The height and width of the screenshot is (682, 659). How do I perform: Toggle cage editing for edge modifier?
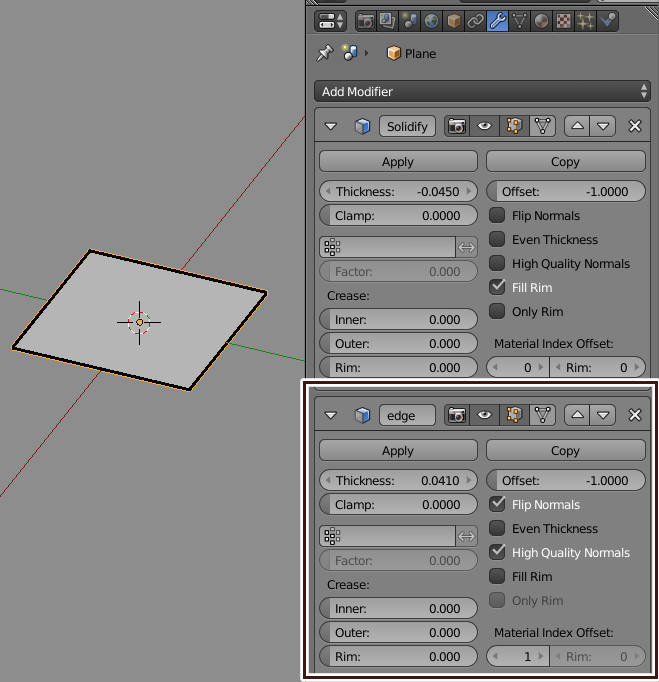tap(542, 415)
